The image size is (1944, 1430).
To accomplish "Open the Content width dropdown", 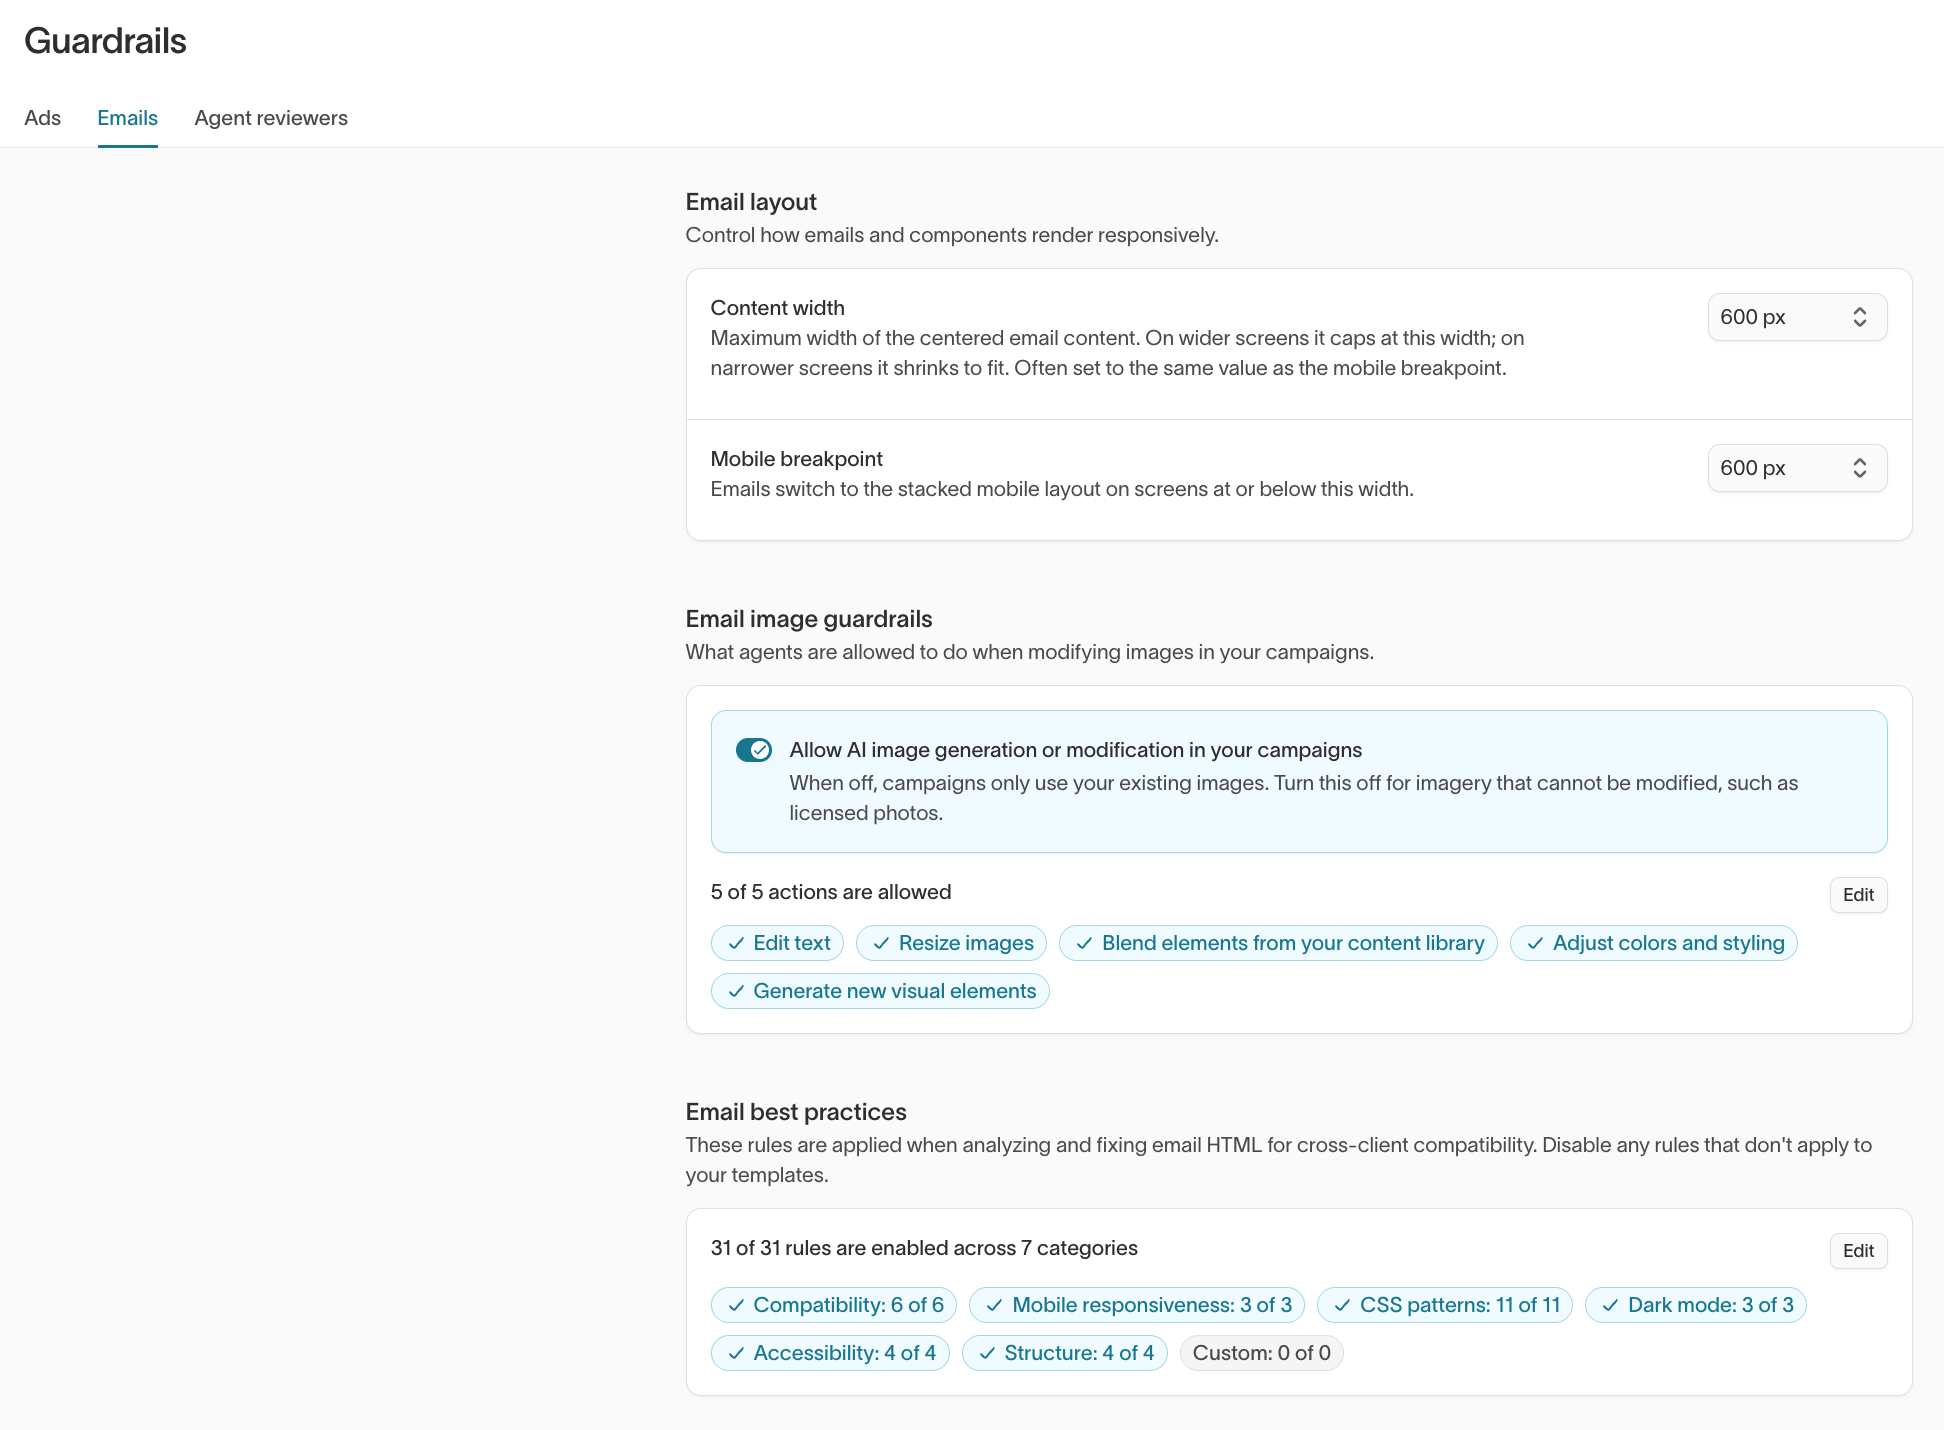I will [x=1797, y=317].
